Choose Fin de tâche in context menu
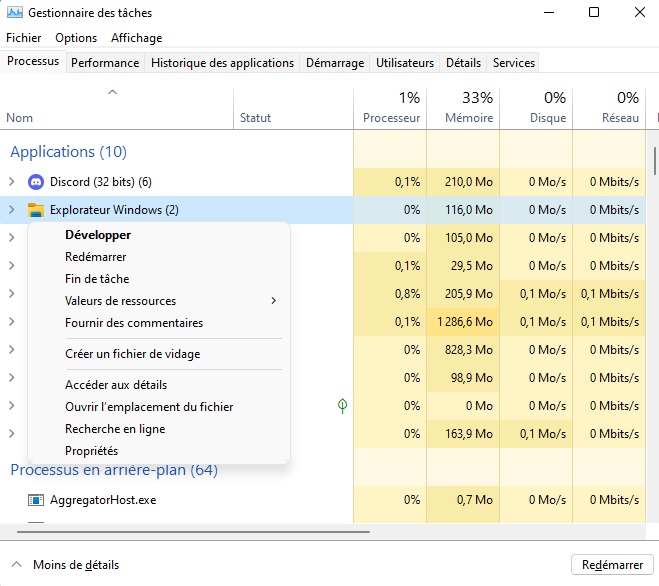Screen dimensions: 659x586 click(x=97, y=279)
